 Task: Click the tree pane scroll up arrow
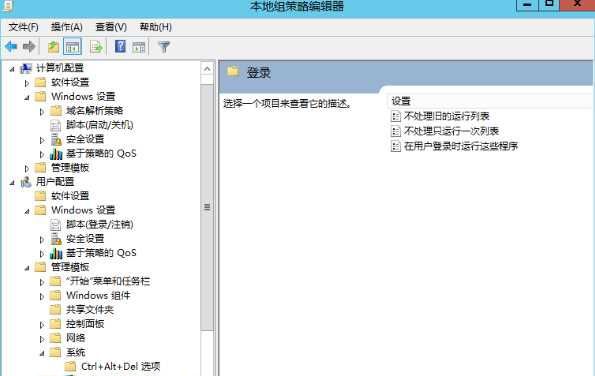point(207,69)
